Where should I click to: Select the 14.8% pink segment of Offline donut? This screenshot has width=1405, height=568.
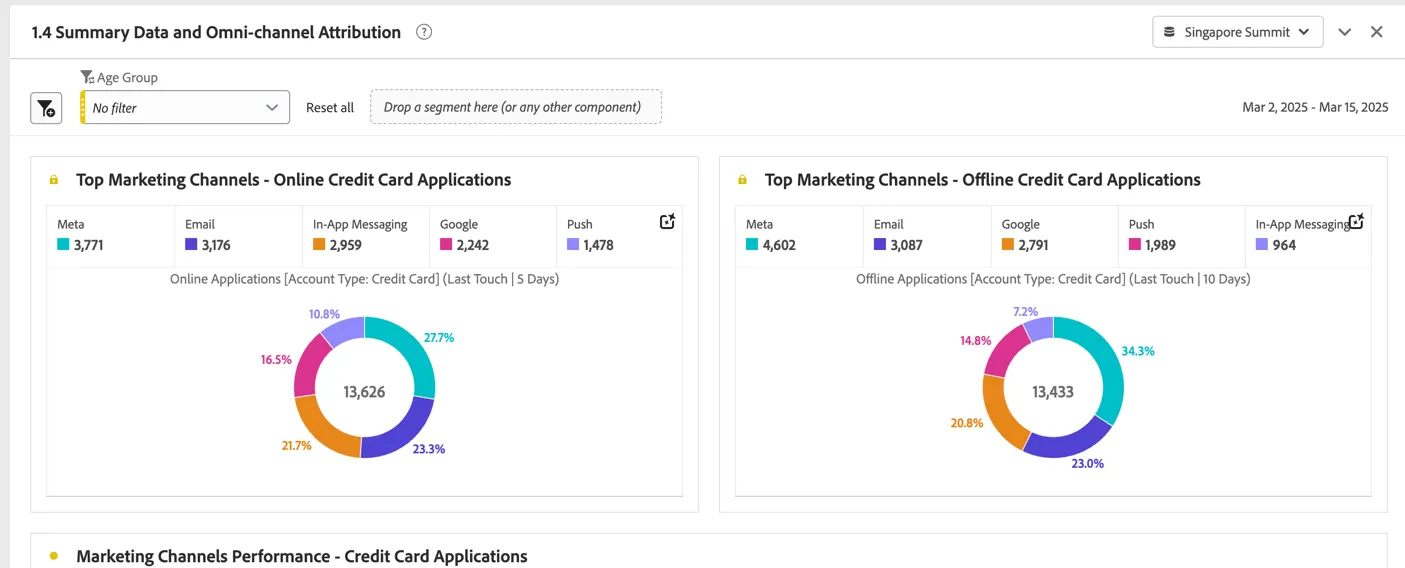(1005, 347)
